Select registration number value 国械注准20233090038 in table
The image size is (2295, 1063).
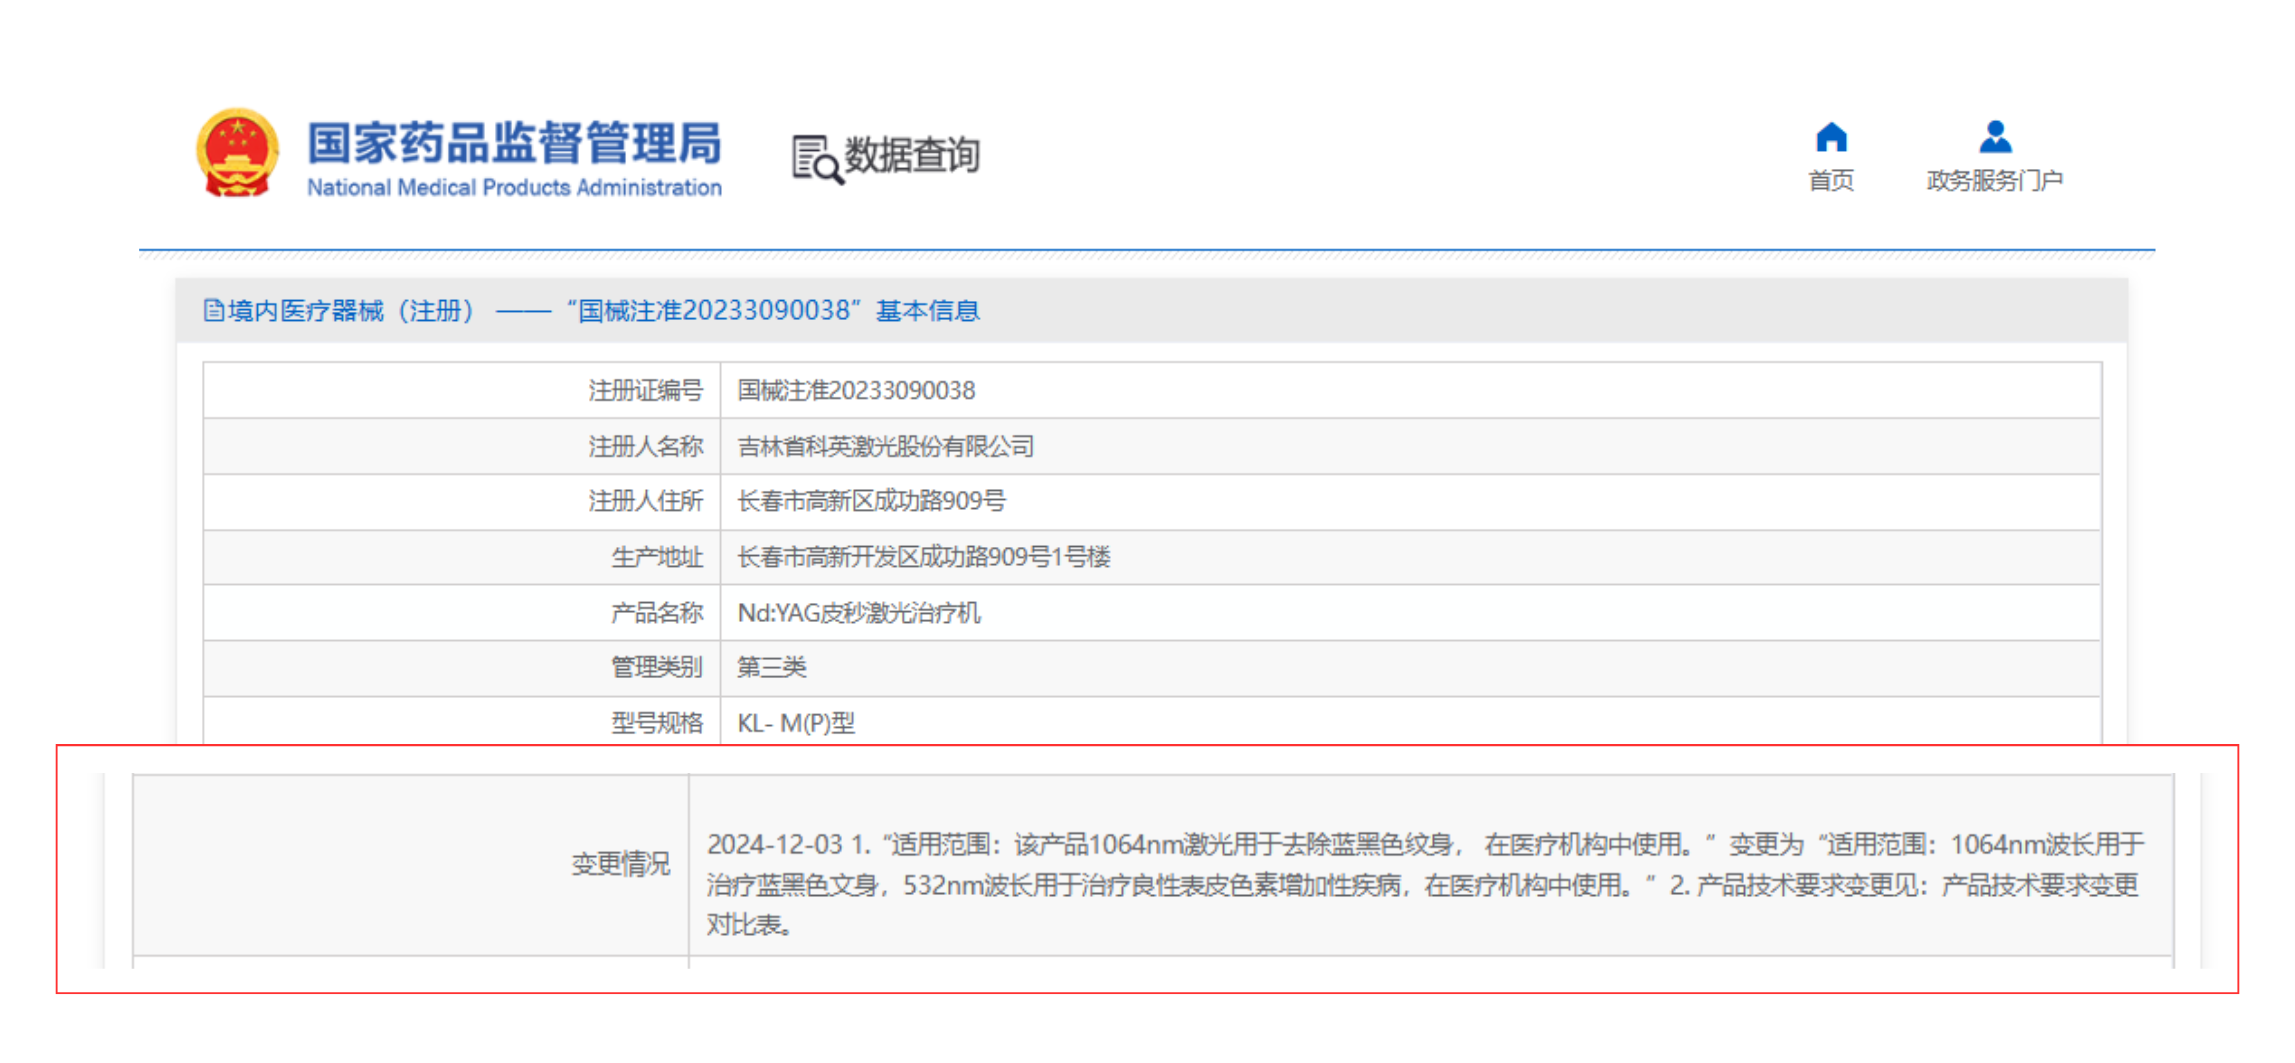click(x=856, y=391)
